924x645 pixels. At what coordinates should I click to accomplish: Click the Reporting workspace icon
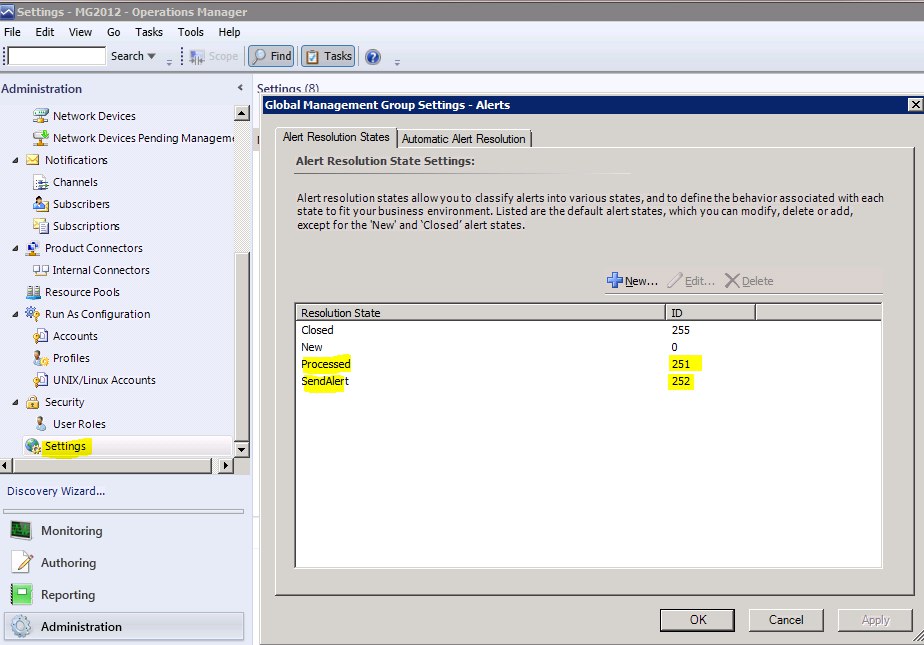(21, 594)
